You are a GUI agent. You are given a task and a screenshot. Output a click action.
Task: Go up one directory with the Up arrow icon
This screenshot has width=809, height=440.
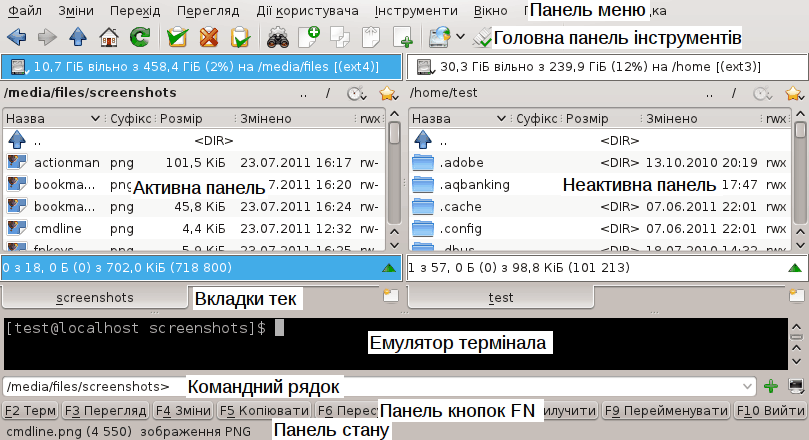[x=78, y=38]
